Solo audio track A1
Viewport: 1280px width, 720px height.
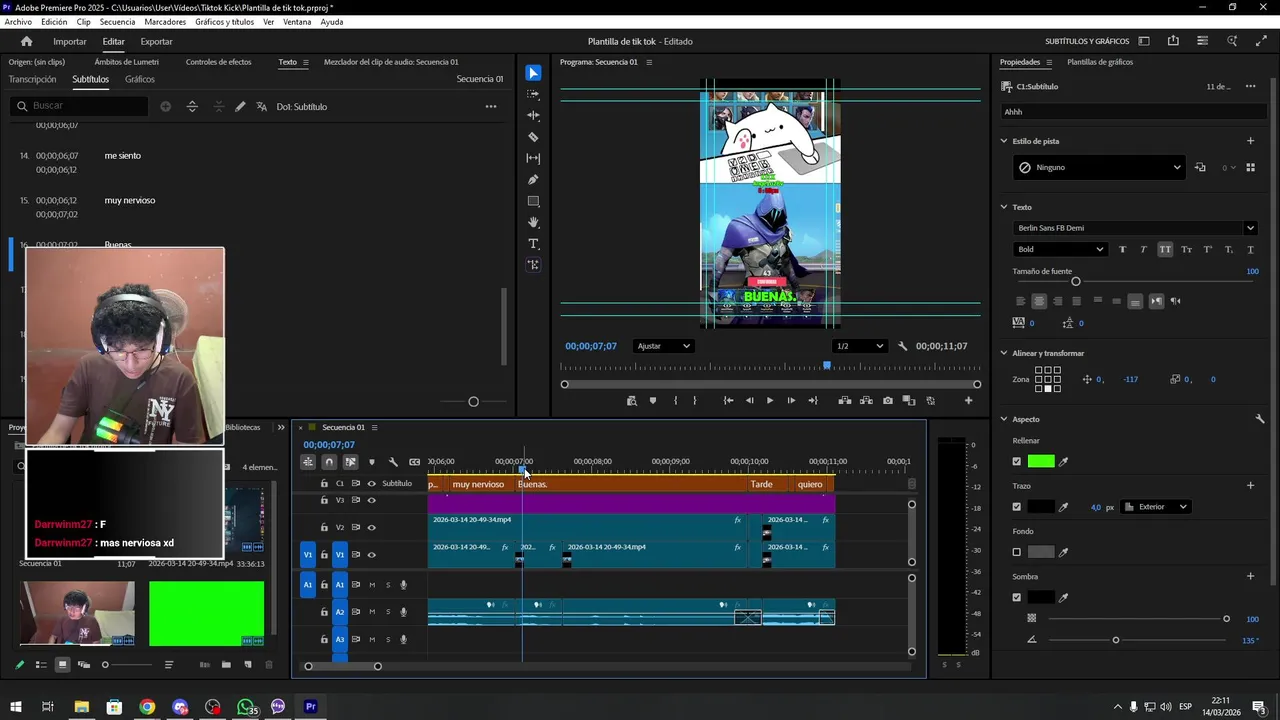(x=388, y=585)
